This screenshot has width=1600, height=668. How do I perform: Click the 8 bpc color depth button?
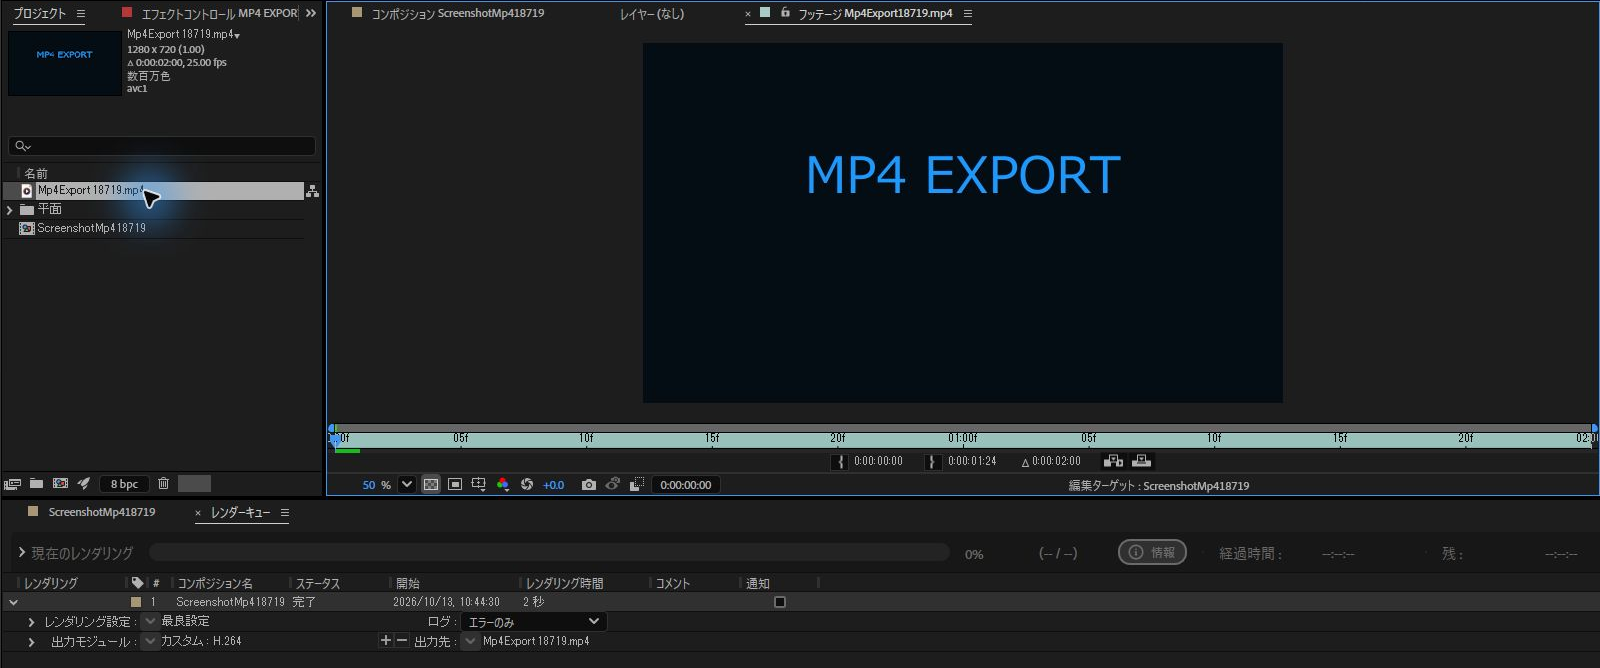[125, 484]
